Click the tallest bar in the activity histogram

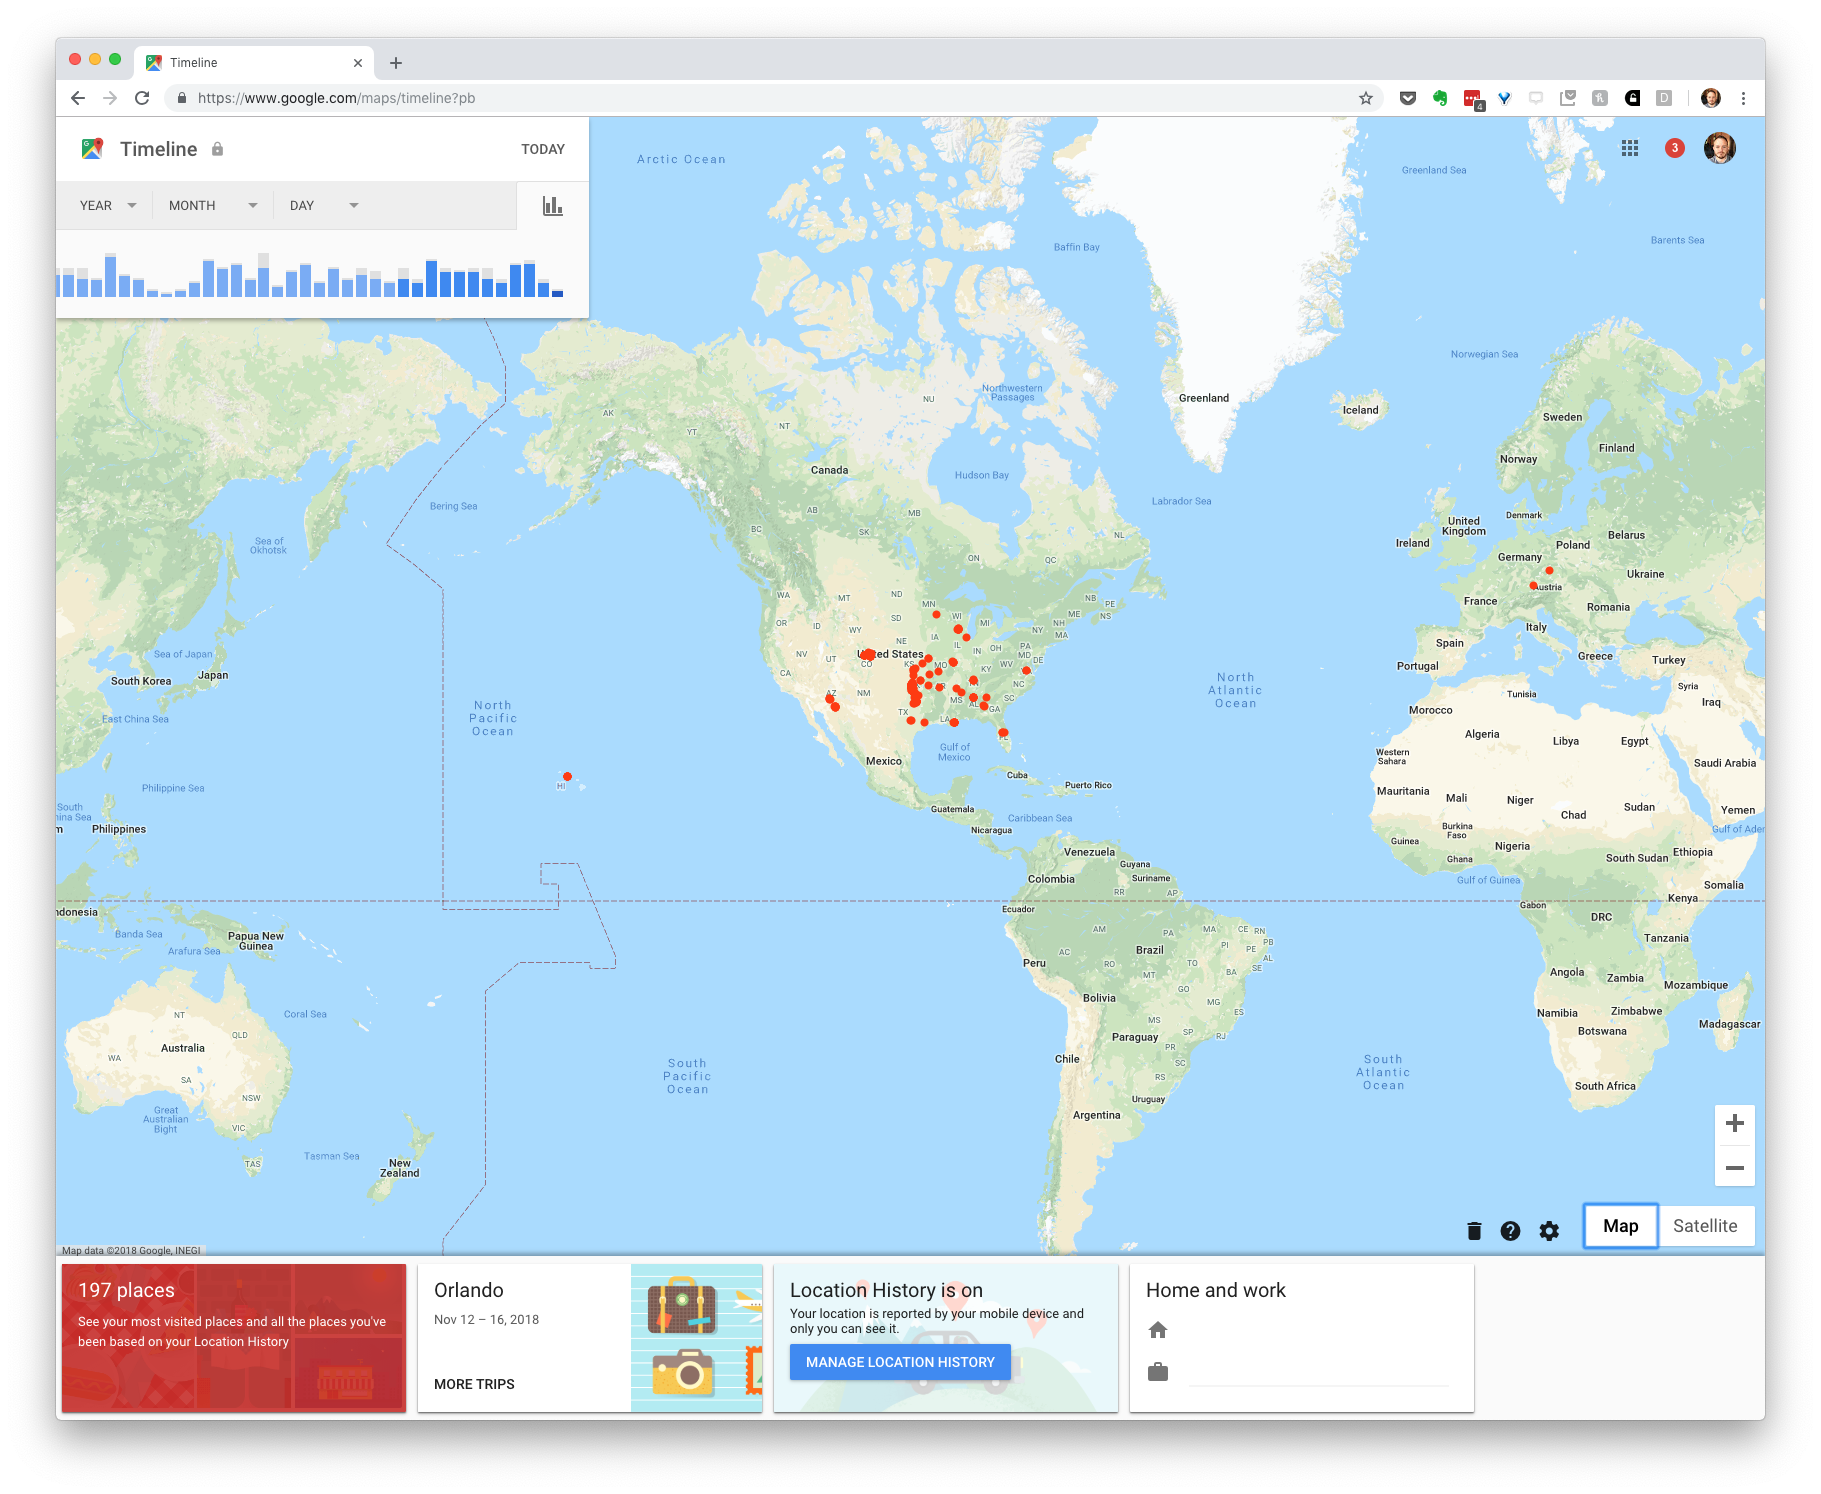point(111,276)
